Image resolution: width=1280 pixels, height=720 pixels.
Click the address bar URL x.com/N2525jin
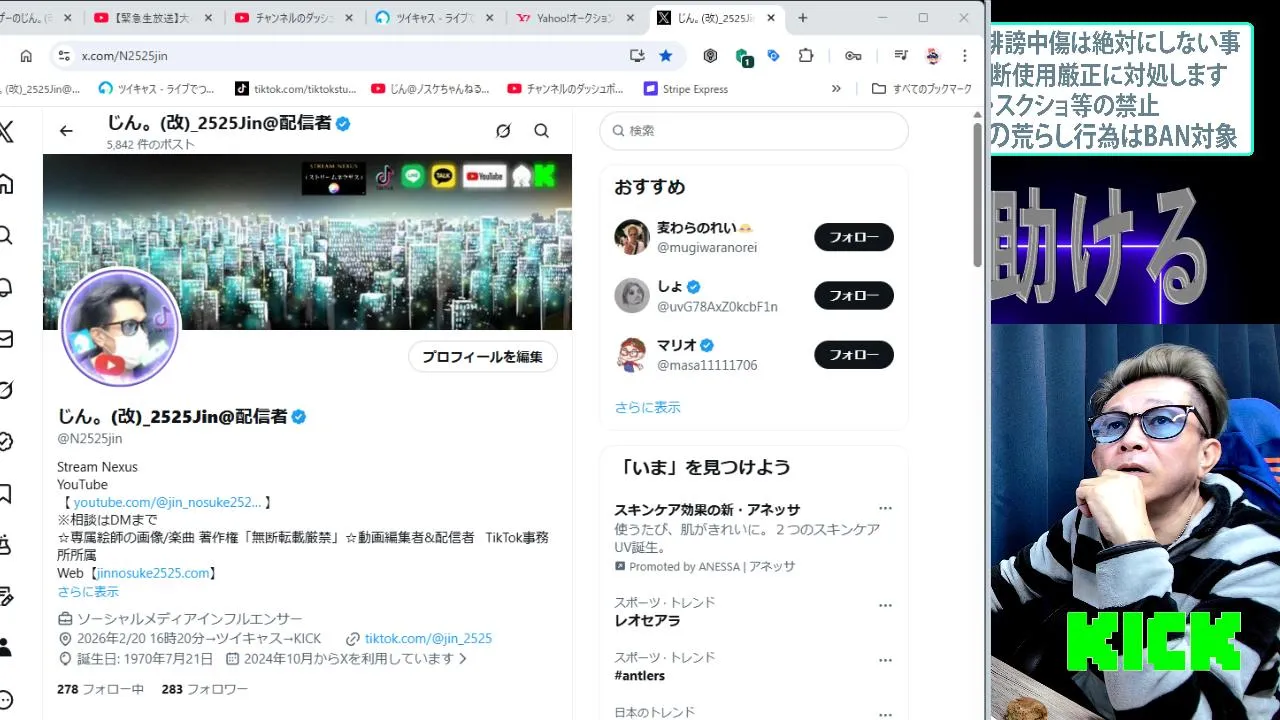pyautogui.click(x=124, y=56)
